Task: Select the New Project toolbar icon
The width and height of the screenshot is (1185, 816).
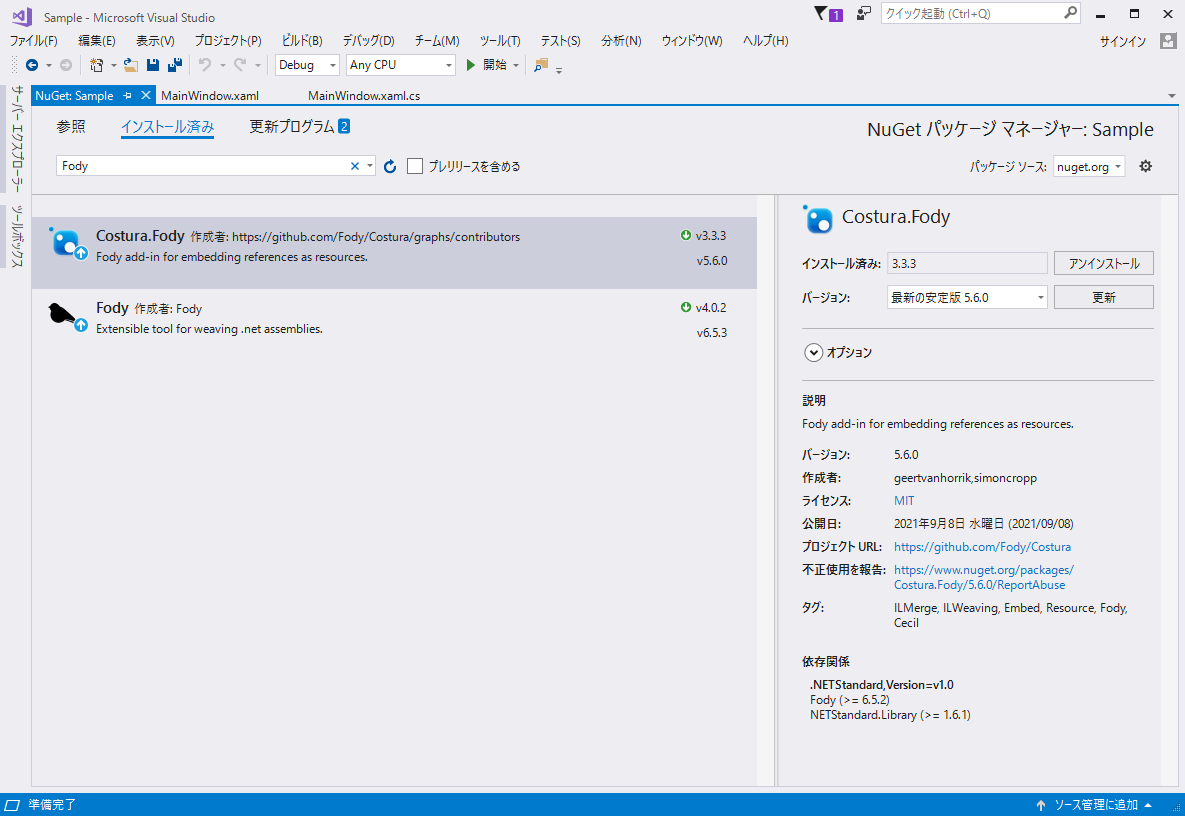Action: click(x=97, y=65)
